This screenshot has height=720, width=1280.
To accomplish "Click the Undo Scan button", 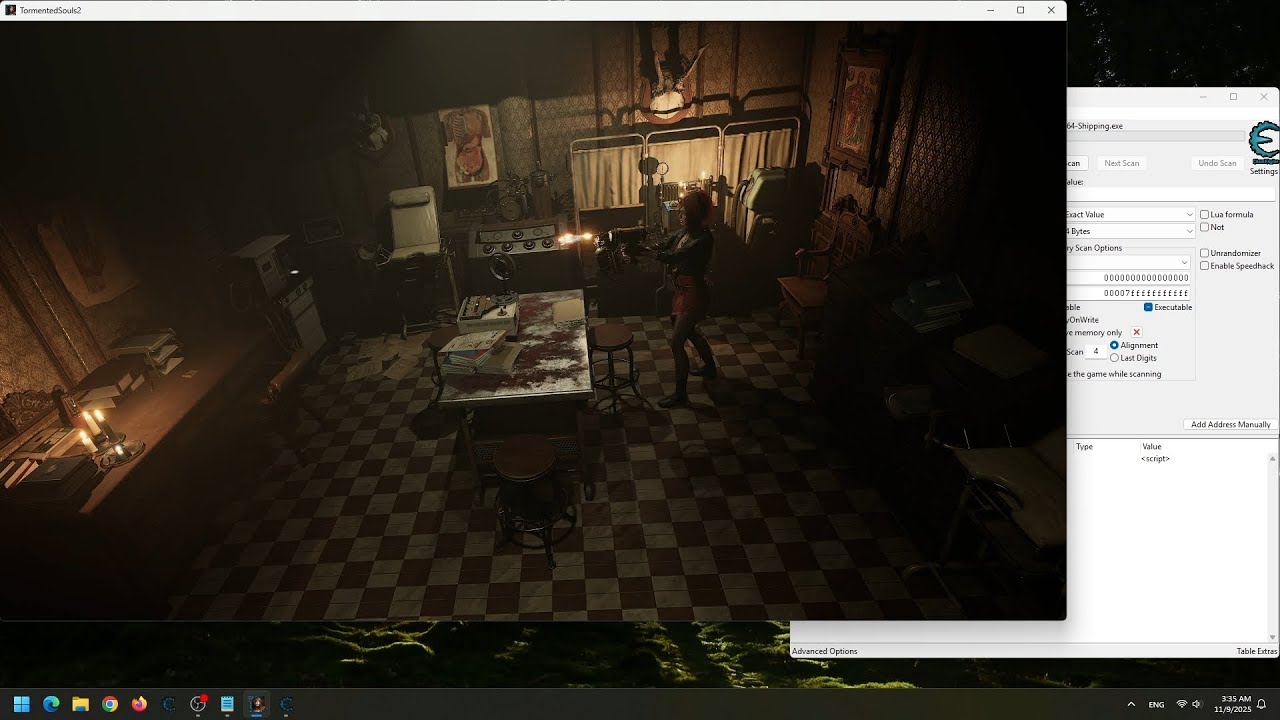I will (1218, 163).
